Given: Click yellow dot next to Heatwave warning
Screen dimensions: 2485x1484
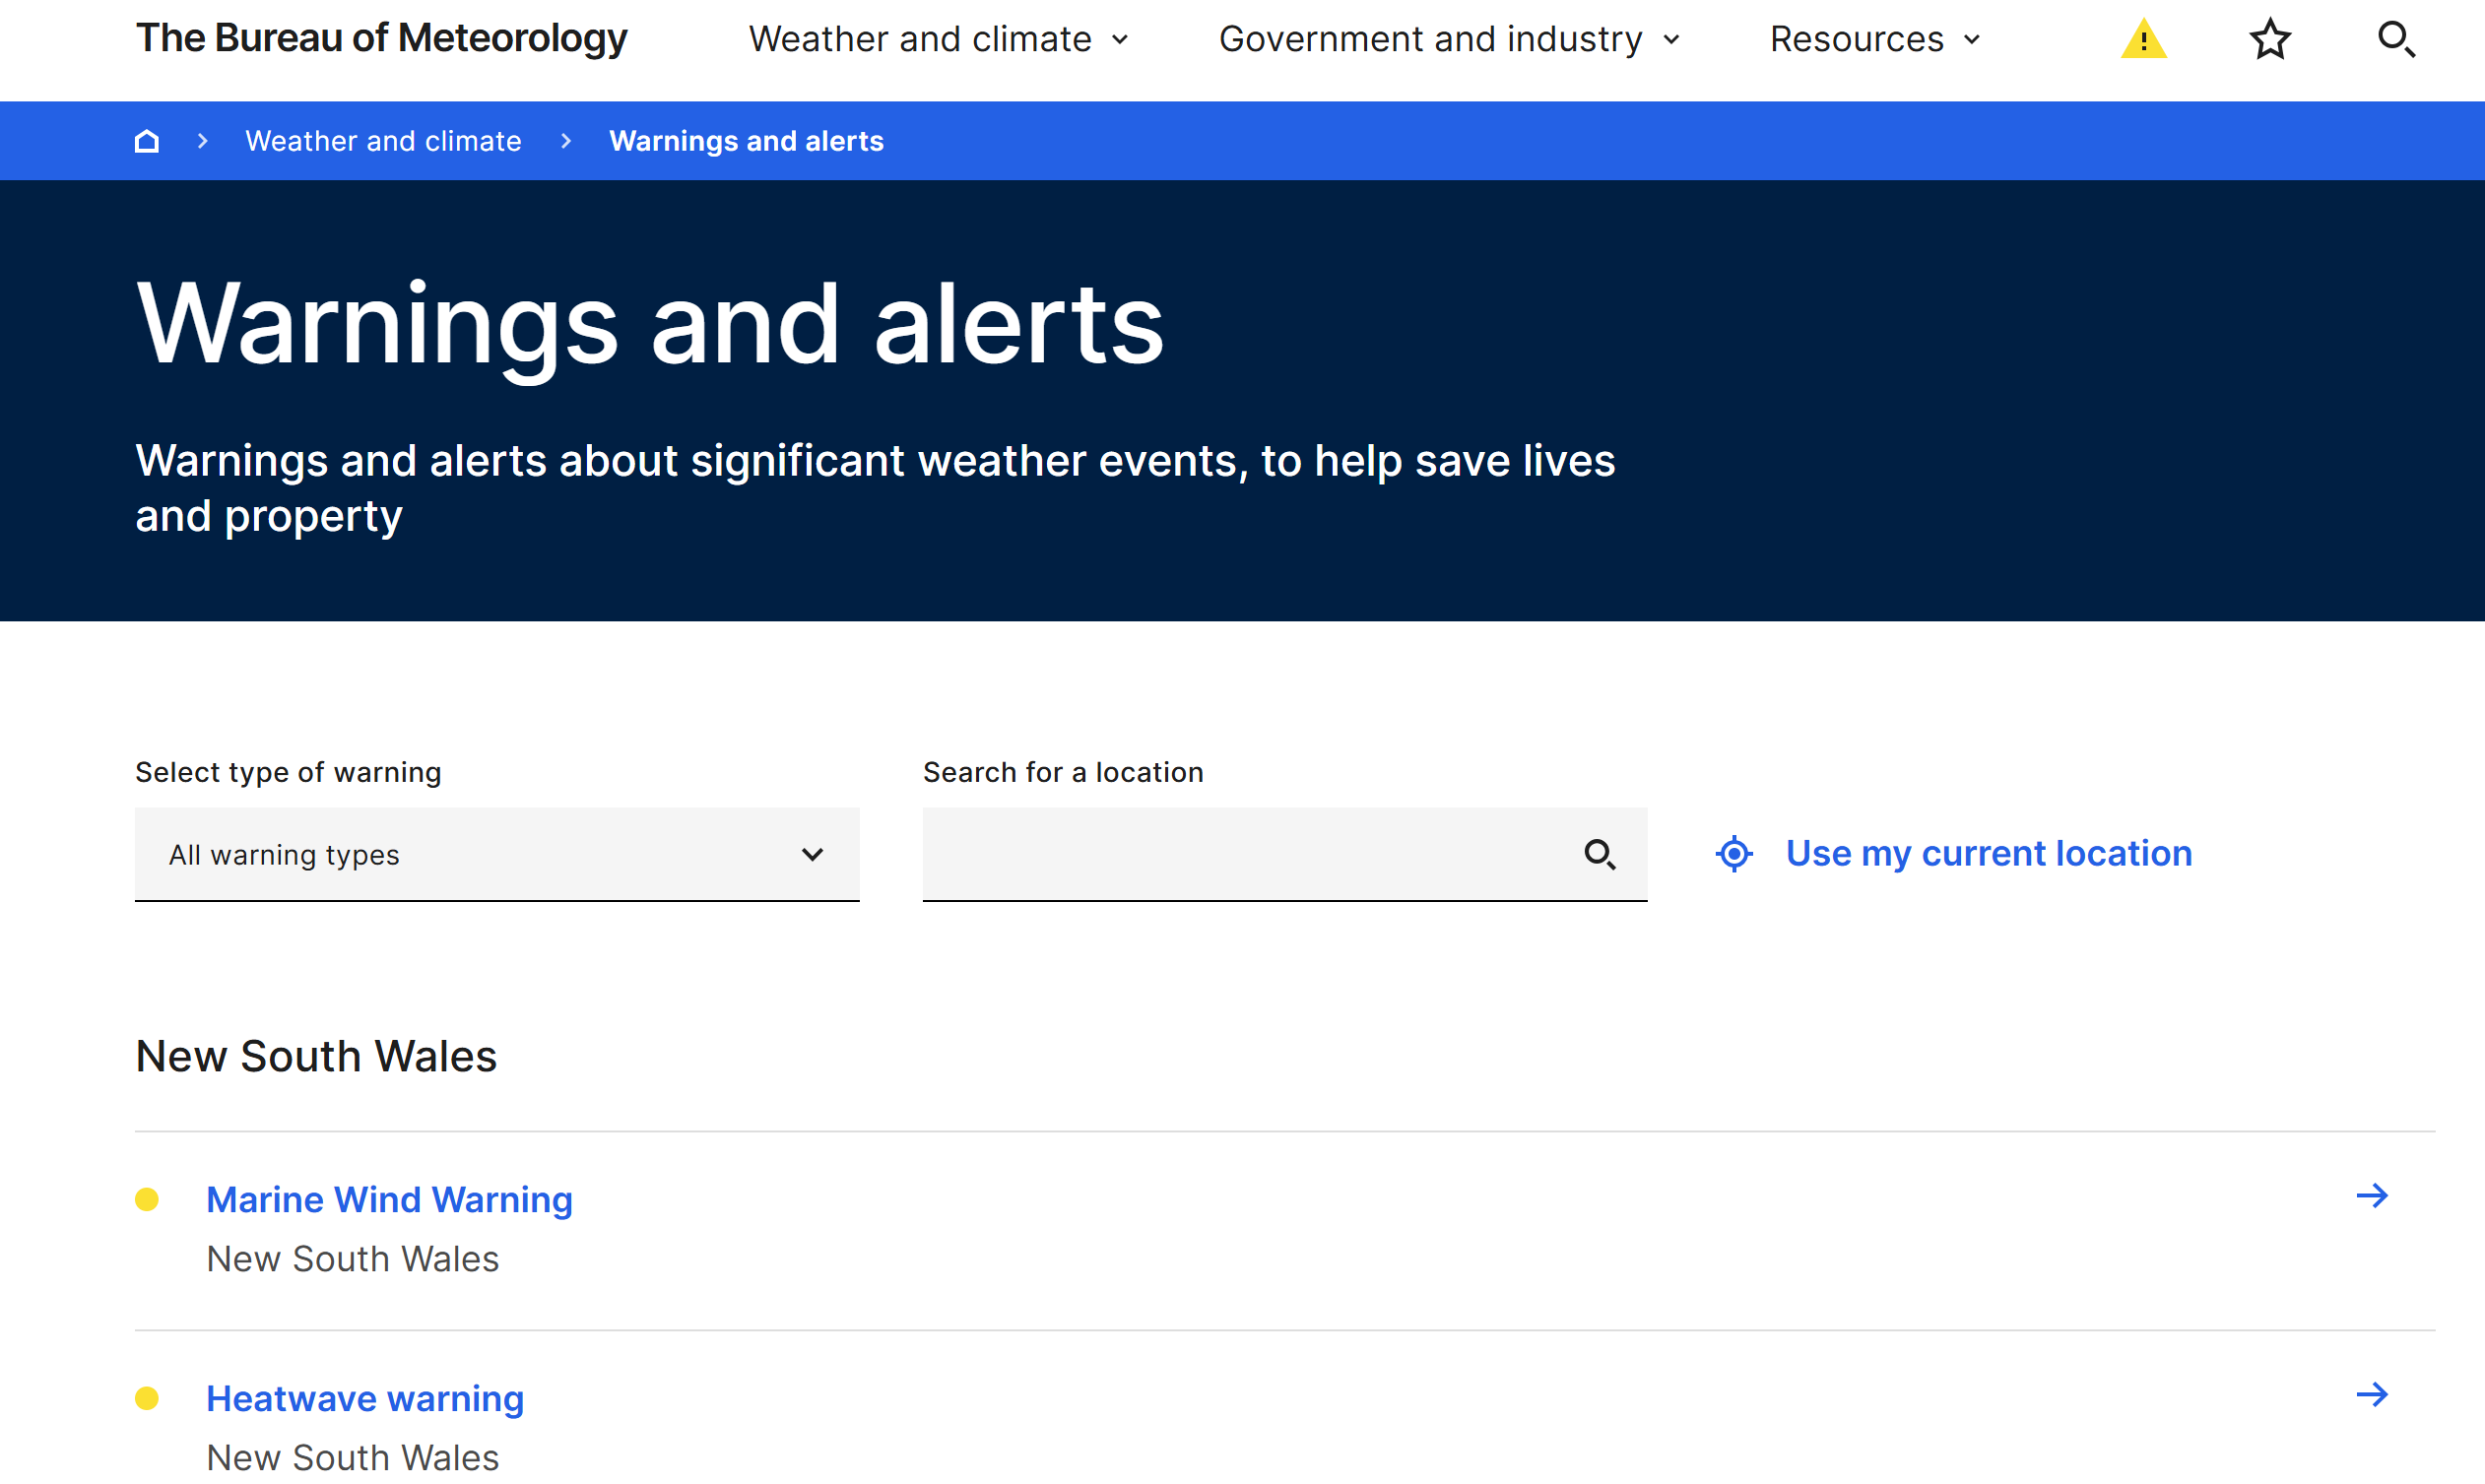Looking at the screenshot, I should click(x=147, y=1399).
